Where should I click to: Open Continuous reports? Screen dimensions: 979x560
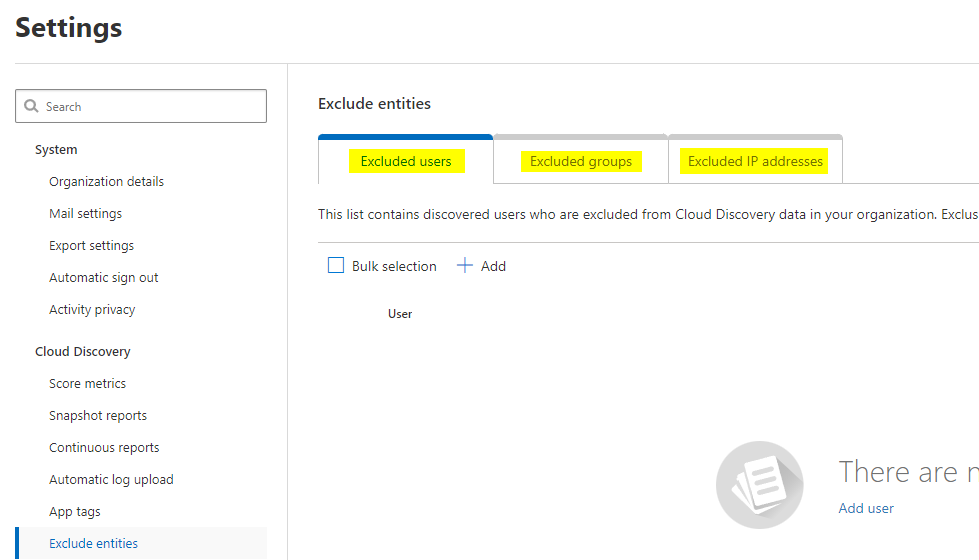point(104,448)
